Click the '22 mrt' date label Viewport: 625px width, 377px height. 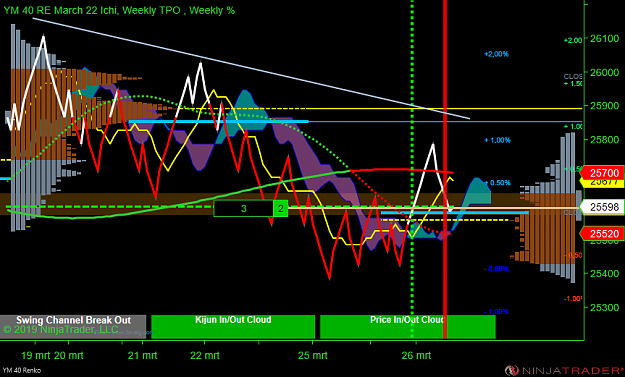(x=204, y=355)
